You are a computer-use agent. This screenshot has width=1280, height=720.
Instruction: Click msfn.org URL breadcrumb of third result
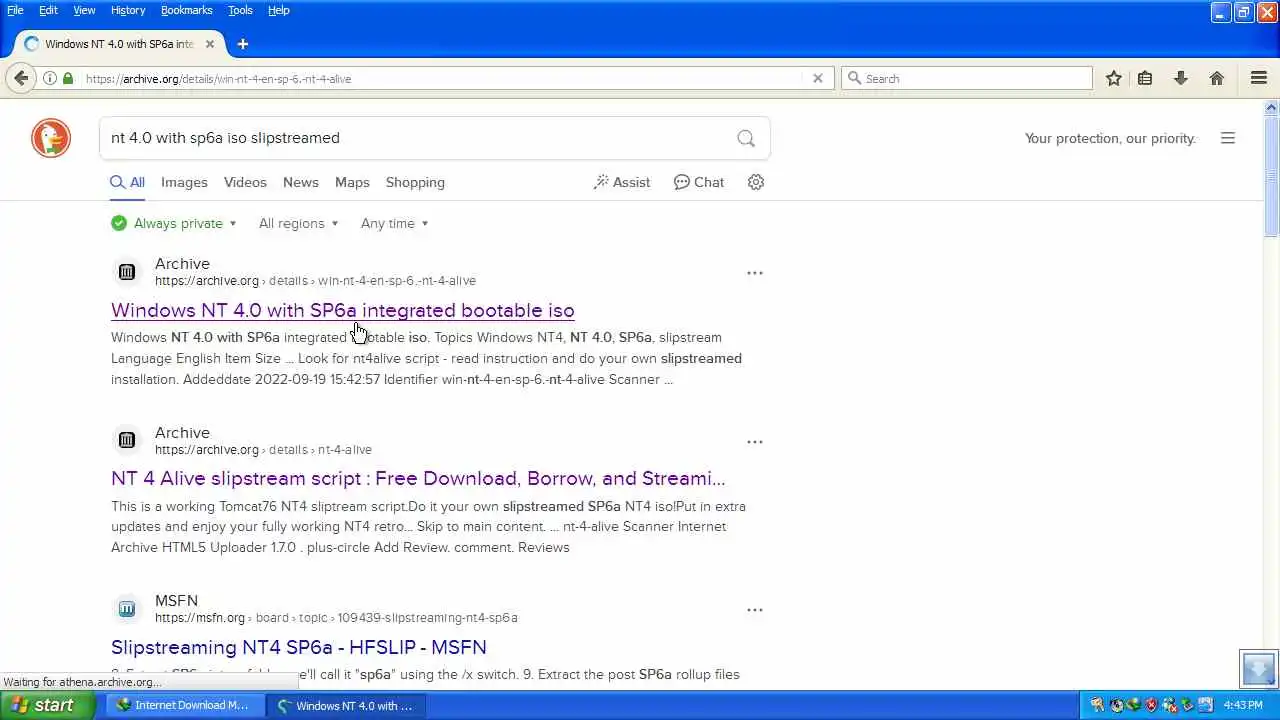(336, 618)
